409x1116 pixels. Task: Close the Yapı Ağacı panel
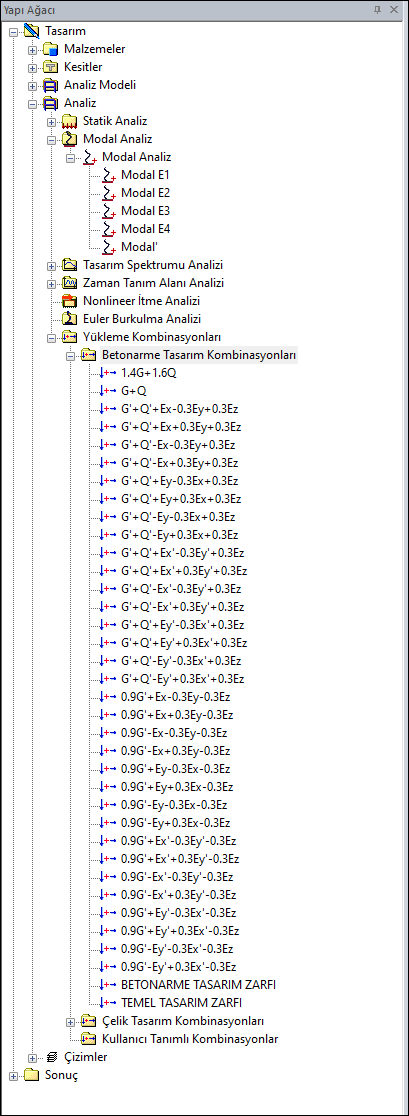tap(396, 10)
